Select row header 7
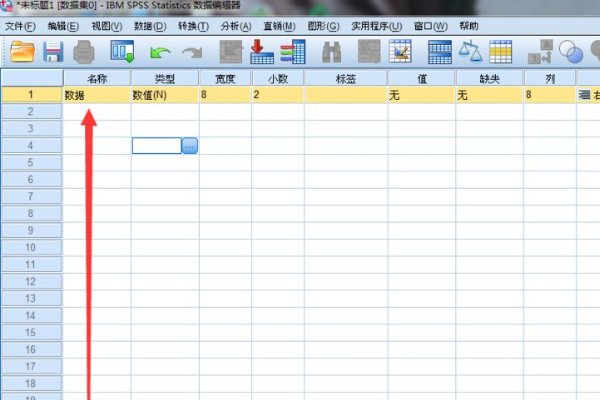Image resolution: width=600 pixels, height=400 pixels. click(x=31, y=197)
